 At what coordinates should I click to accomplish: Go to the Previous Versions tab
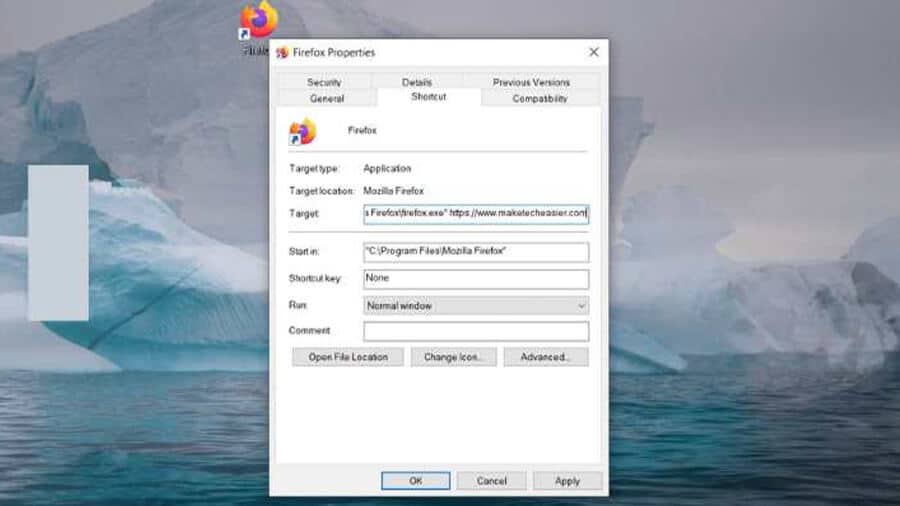click(531, 82)
